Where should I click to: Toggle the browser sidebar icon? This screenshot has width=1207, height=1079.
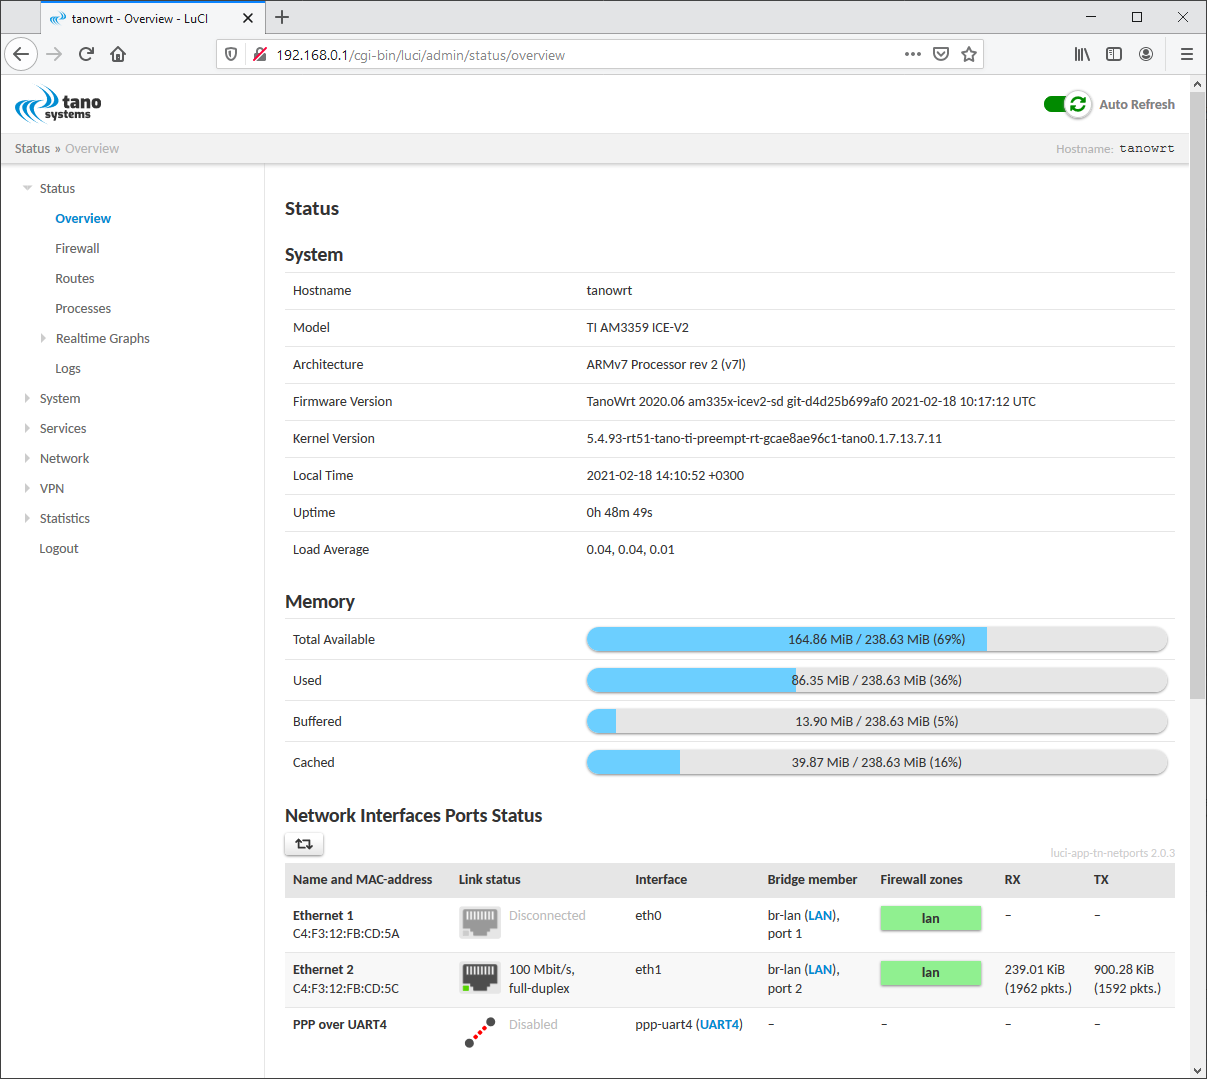1114,54
